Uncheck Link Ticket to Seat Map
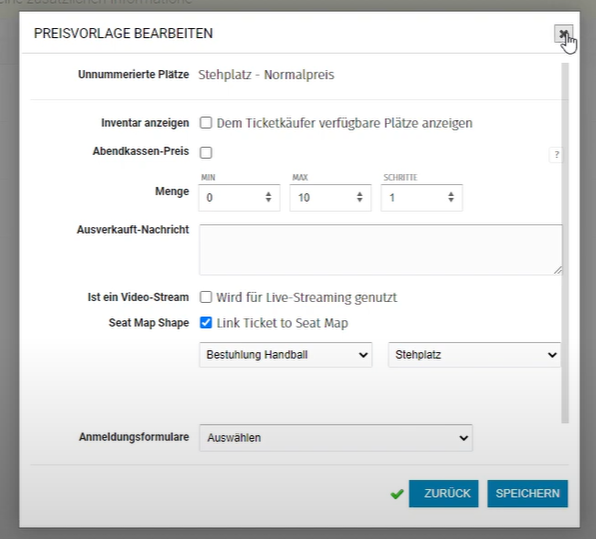This screenshot has height=539, width=596. coord(206,323)
